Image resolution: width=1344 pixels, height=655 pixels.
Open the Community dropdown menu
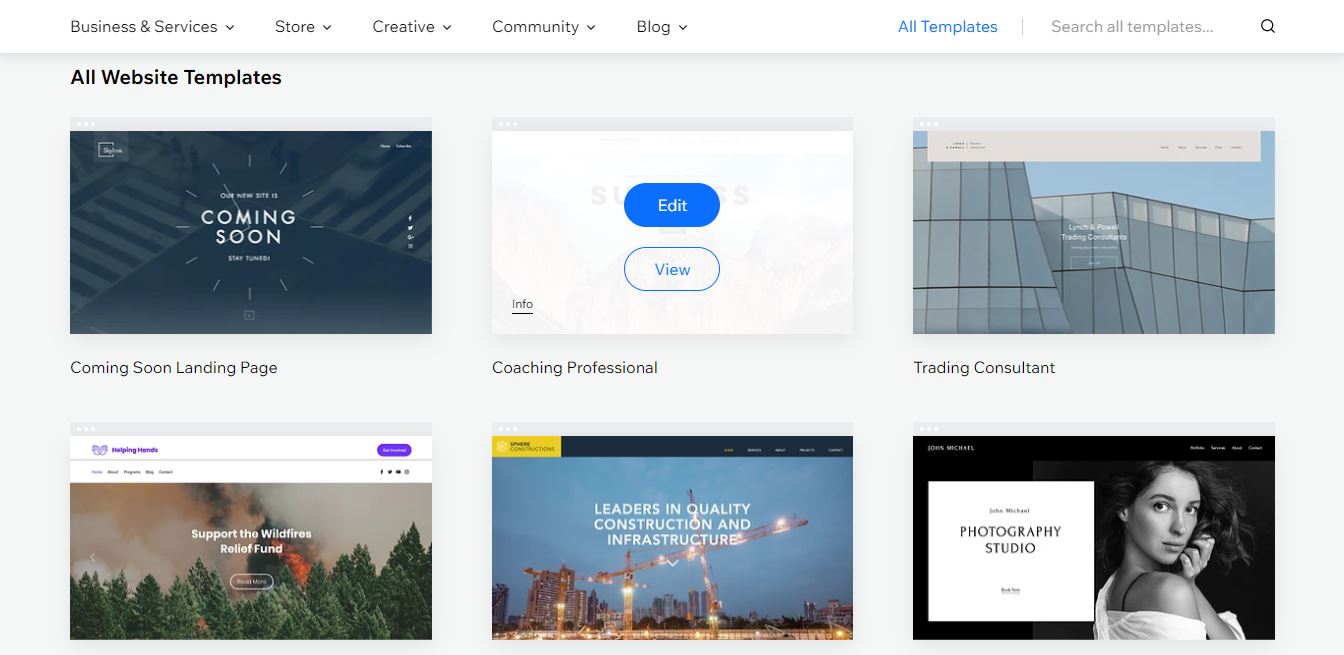(543, 27)
